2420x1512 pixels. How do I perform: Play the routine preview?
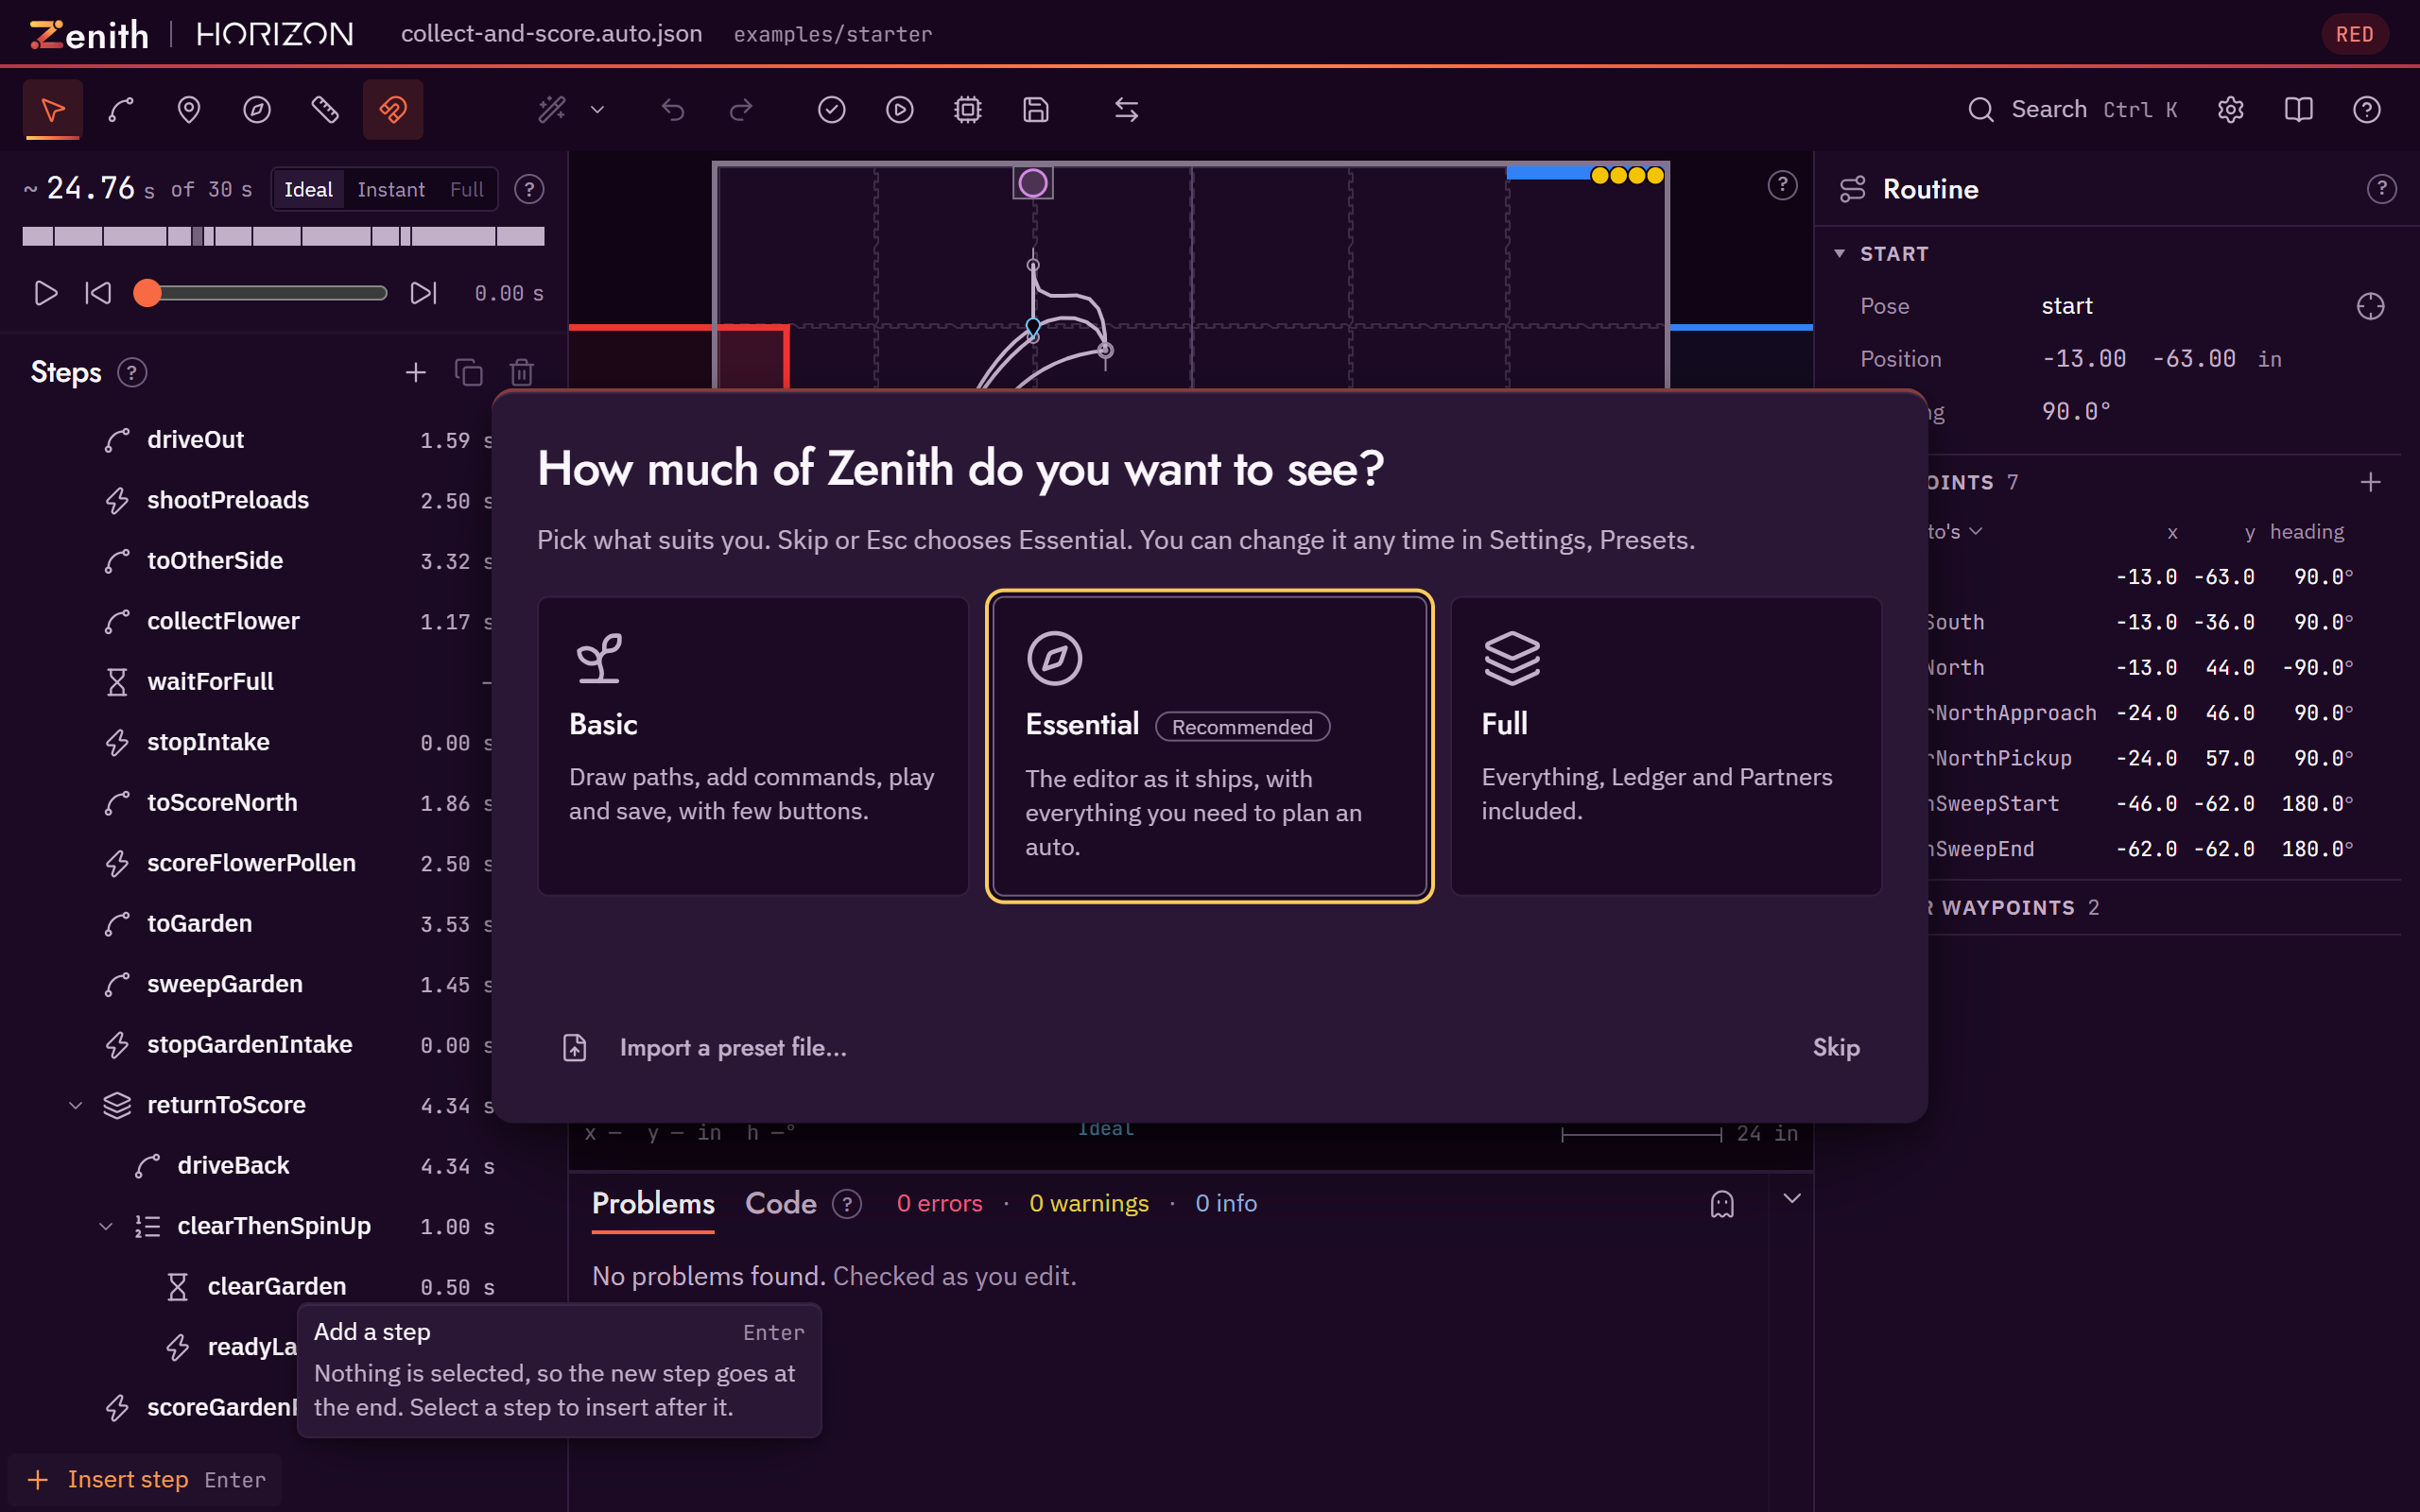(x=45, y=293)
